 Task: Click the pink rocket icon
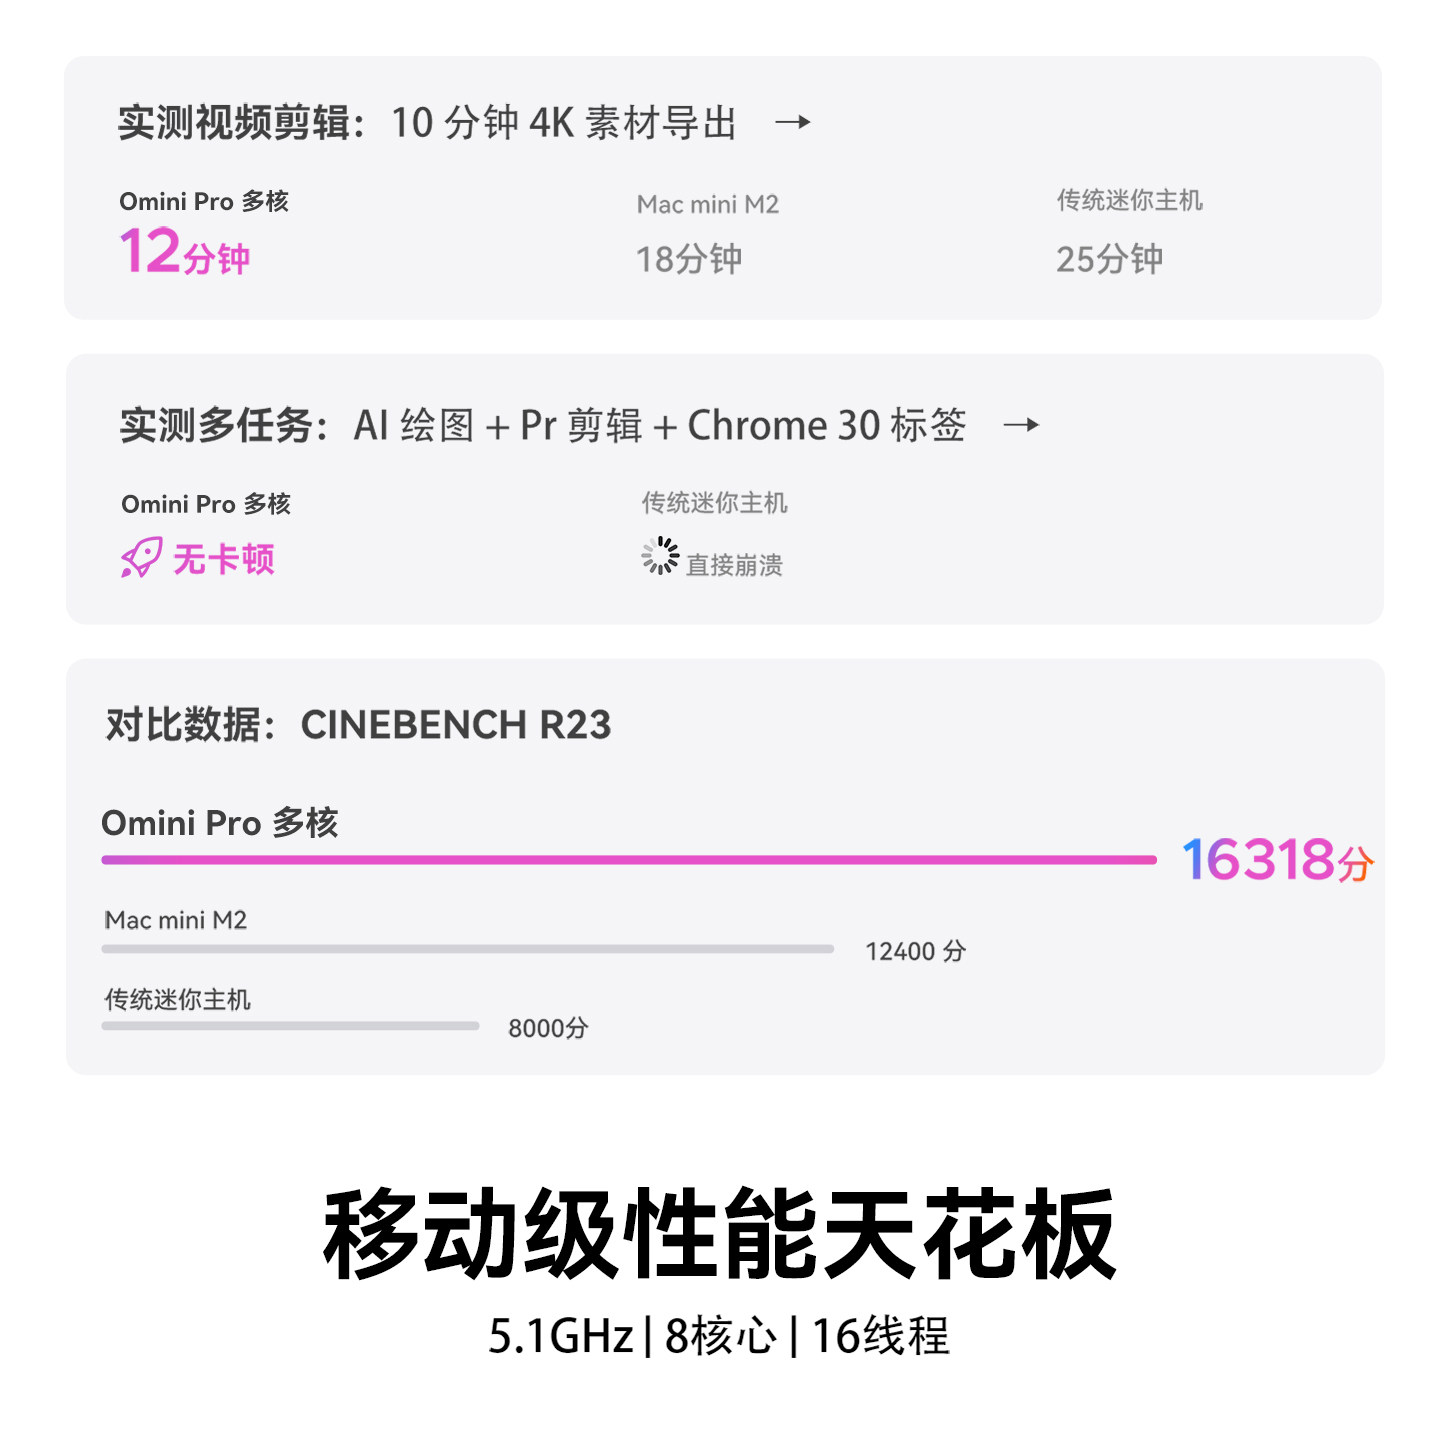point(141,557)
